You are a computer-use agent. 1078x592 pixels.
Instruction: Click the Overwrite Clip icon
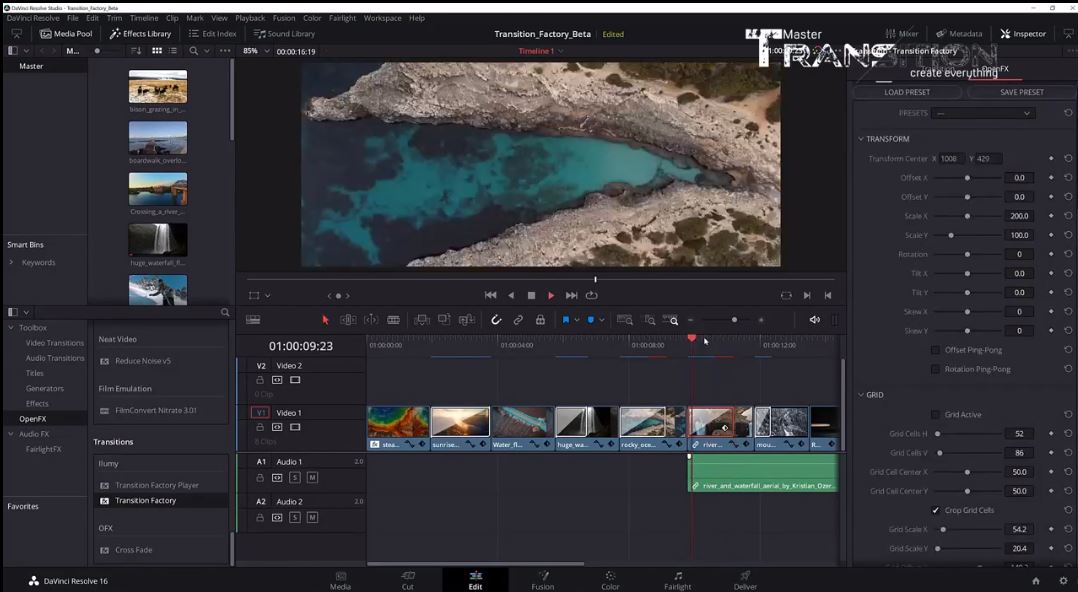pyautogui.click(x=444, y=320)
